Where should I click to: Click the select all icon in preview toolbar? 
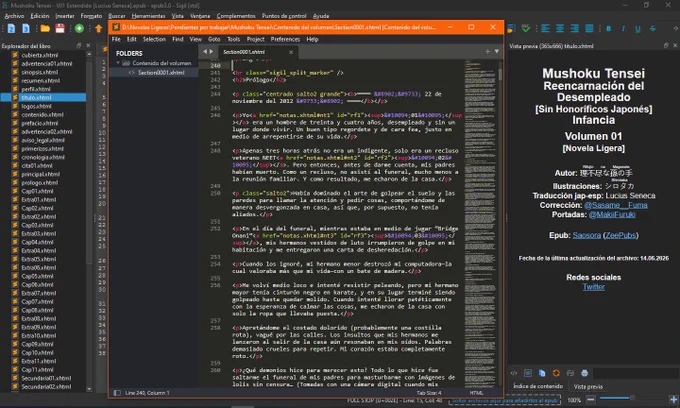pyautogui.click(x=528, y=373)
